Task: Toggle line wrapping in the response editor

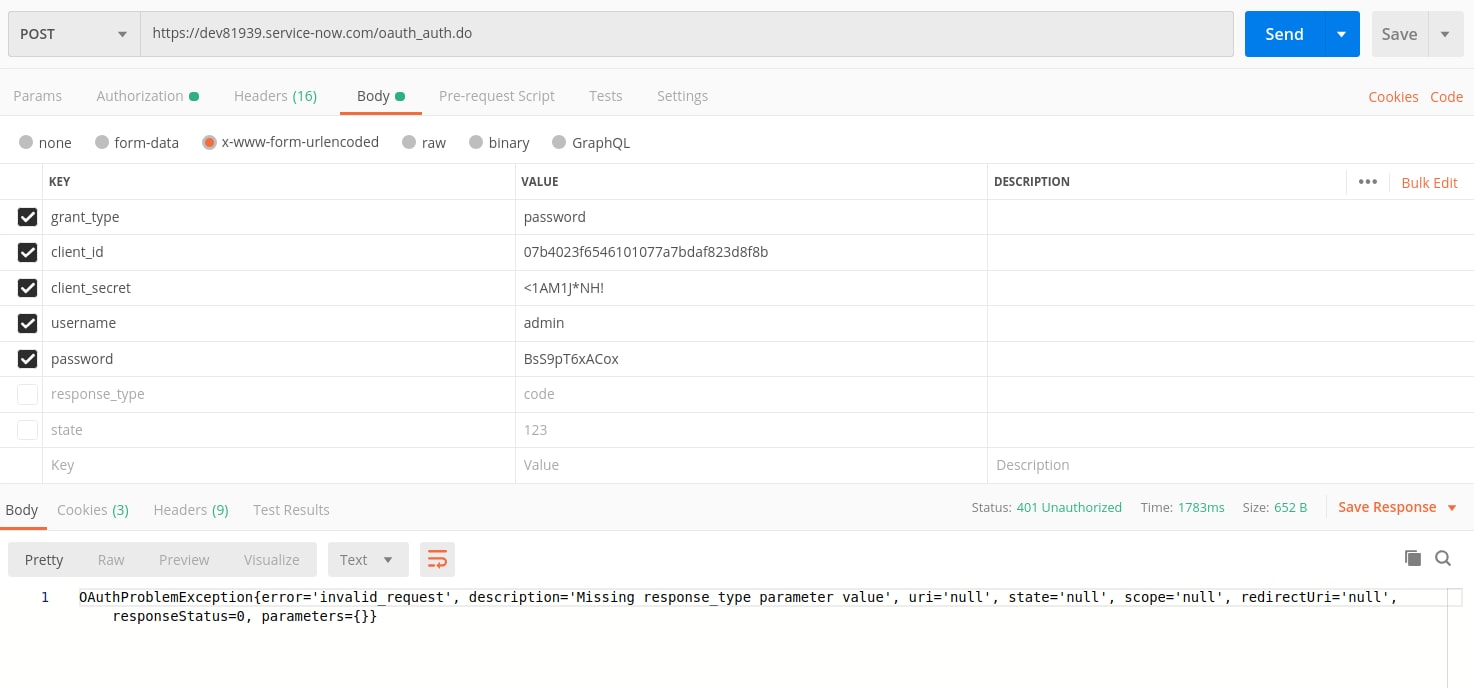Action: (437, 559)
